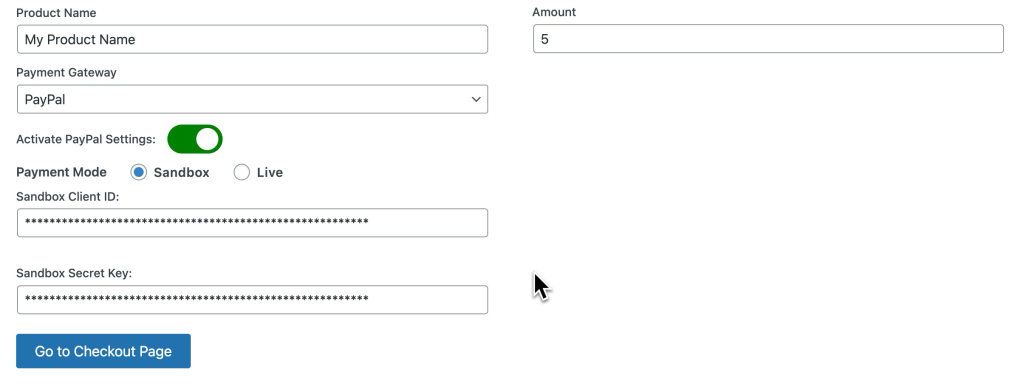1024x387 pixels.
Task: Click the Product Name input field
Action: pyautogui.click(x=252, y=39)
